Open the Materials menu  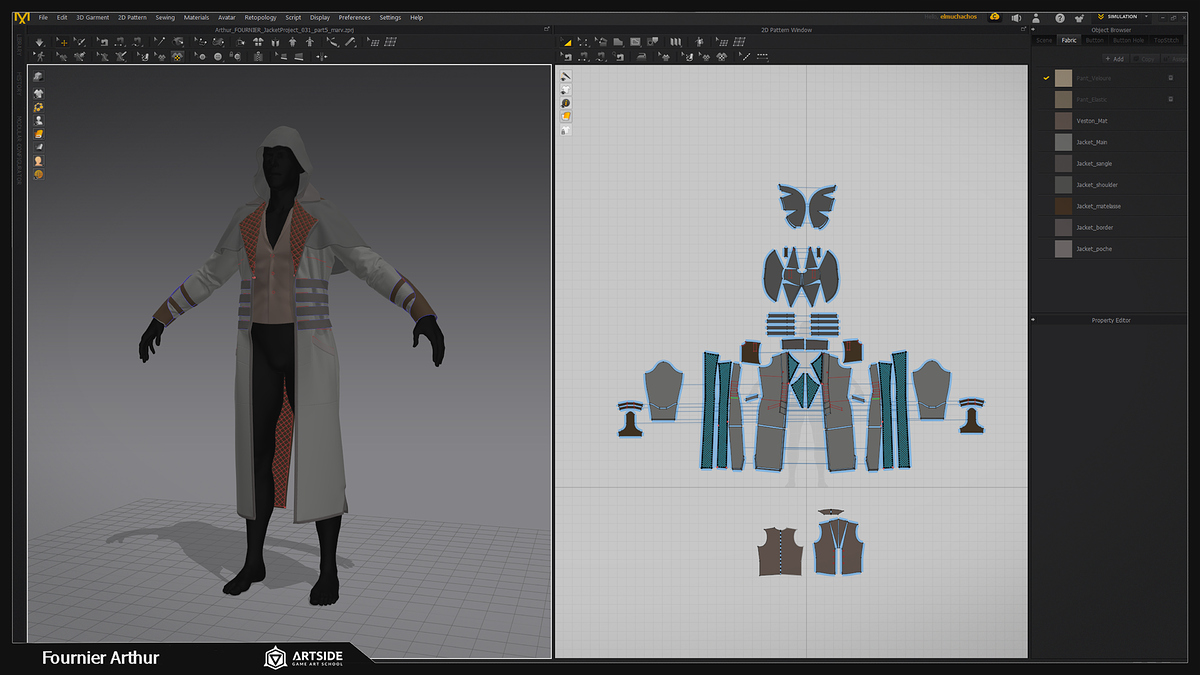[x=196, y=17]
